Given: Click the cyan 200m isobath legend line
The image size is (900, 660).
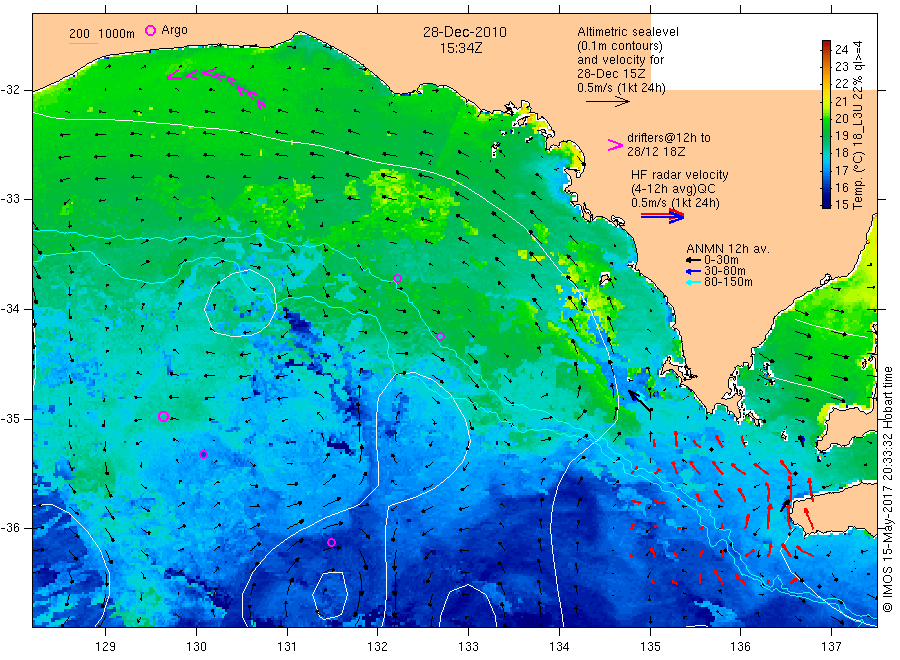Looking at the screenshot, I should pyautogui.click(x=83, y=43).
